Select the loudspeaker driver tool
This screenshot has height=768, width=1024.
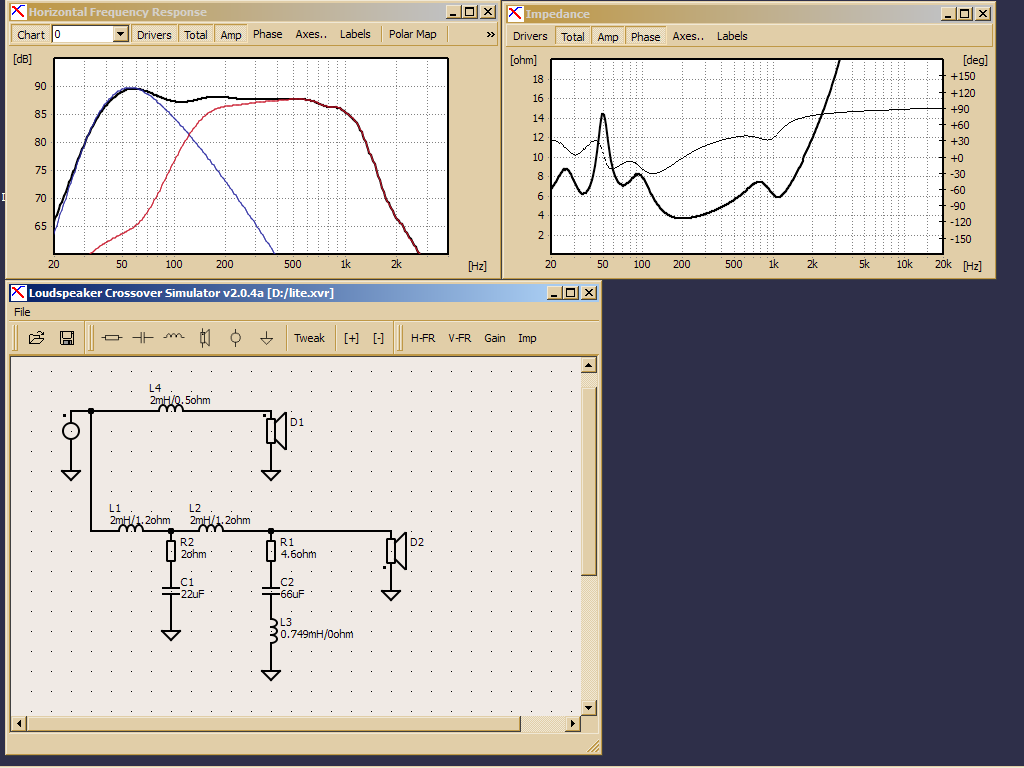pos(204,338)
